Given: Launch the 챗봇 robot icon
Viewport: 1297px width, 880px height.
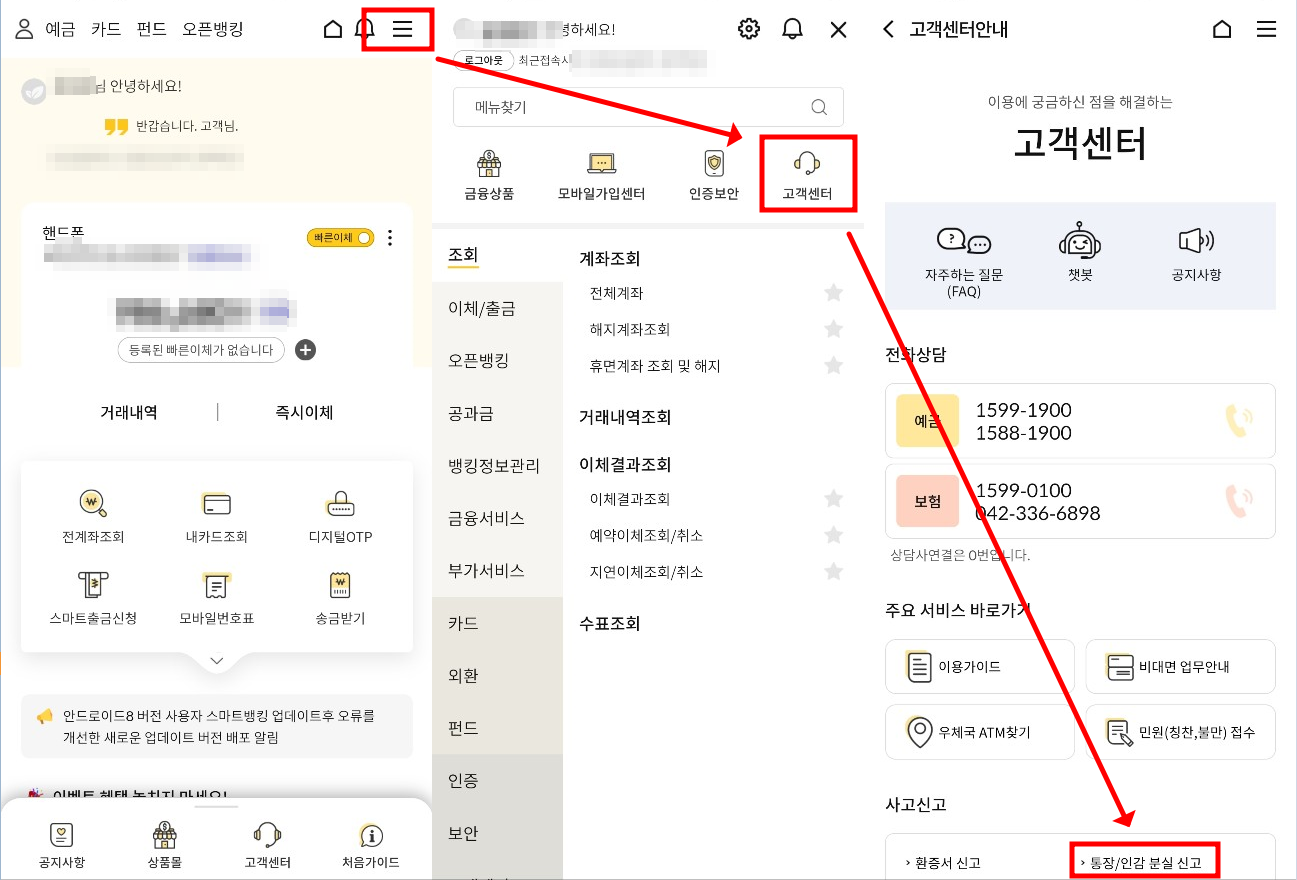Looking at the screenshot, I should point(1080,253).
